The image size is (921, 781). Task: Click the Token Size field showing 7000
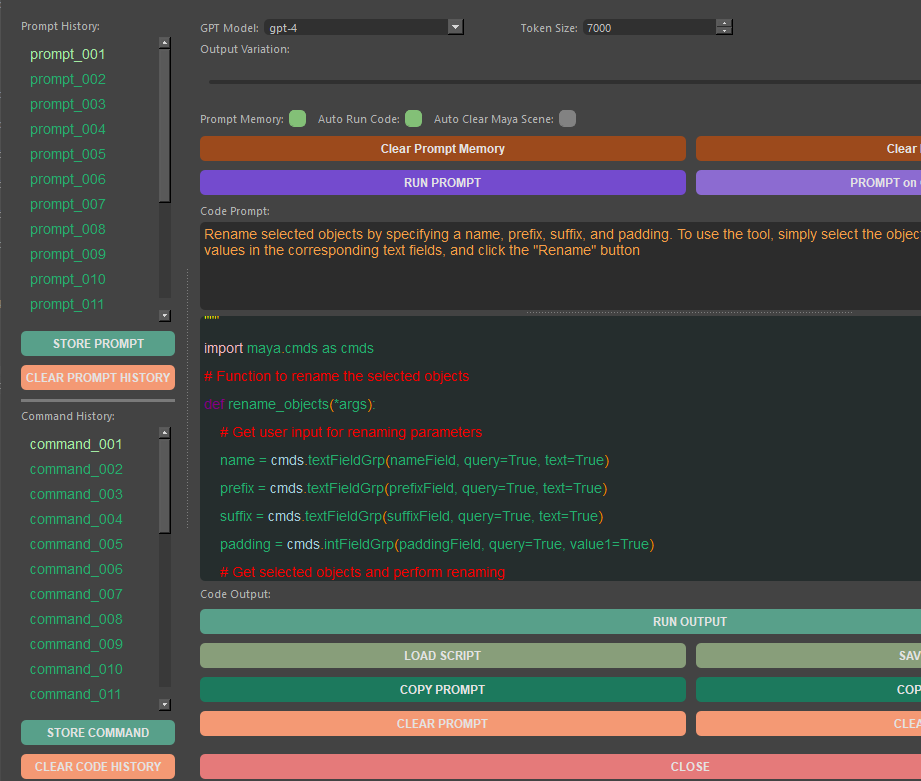pos(649,28)
